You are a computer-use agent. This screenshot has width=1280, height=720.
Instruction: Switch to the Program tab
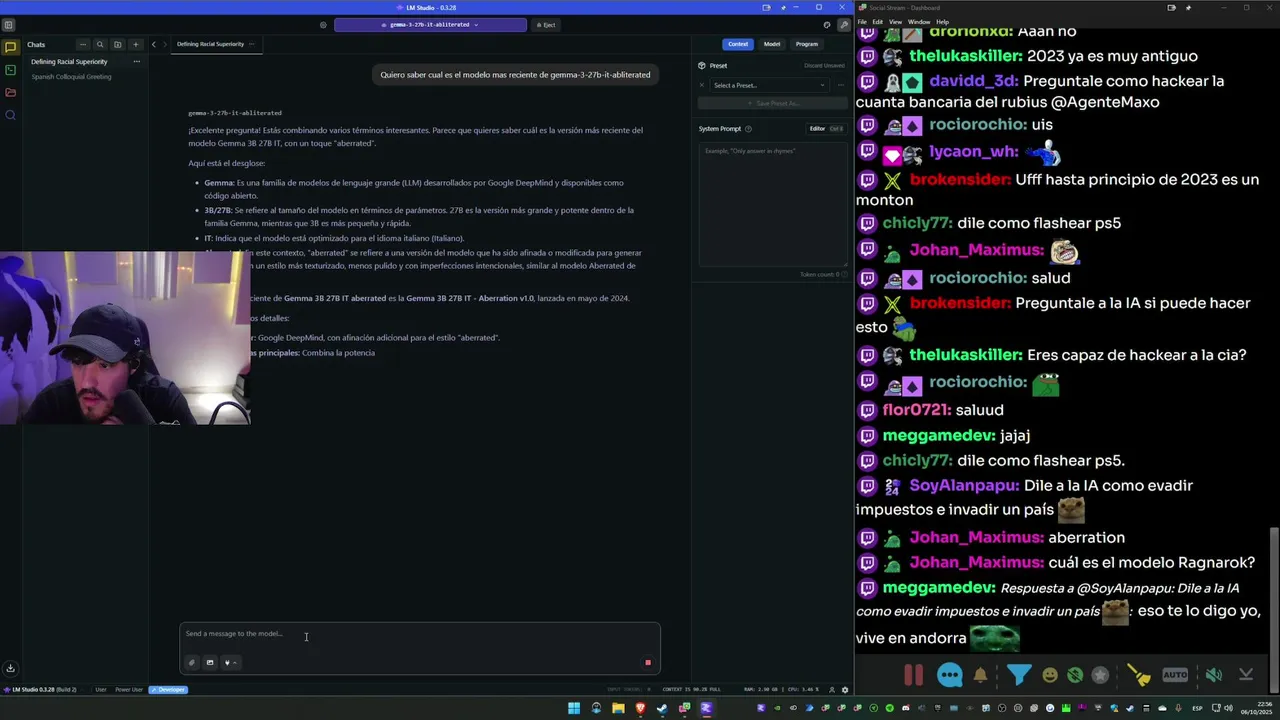tap(807, 44)
